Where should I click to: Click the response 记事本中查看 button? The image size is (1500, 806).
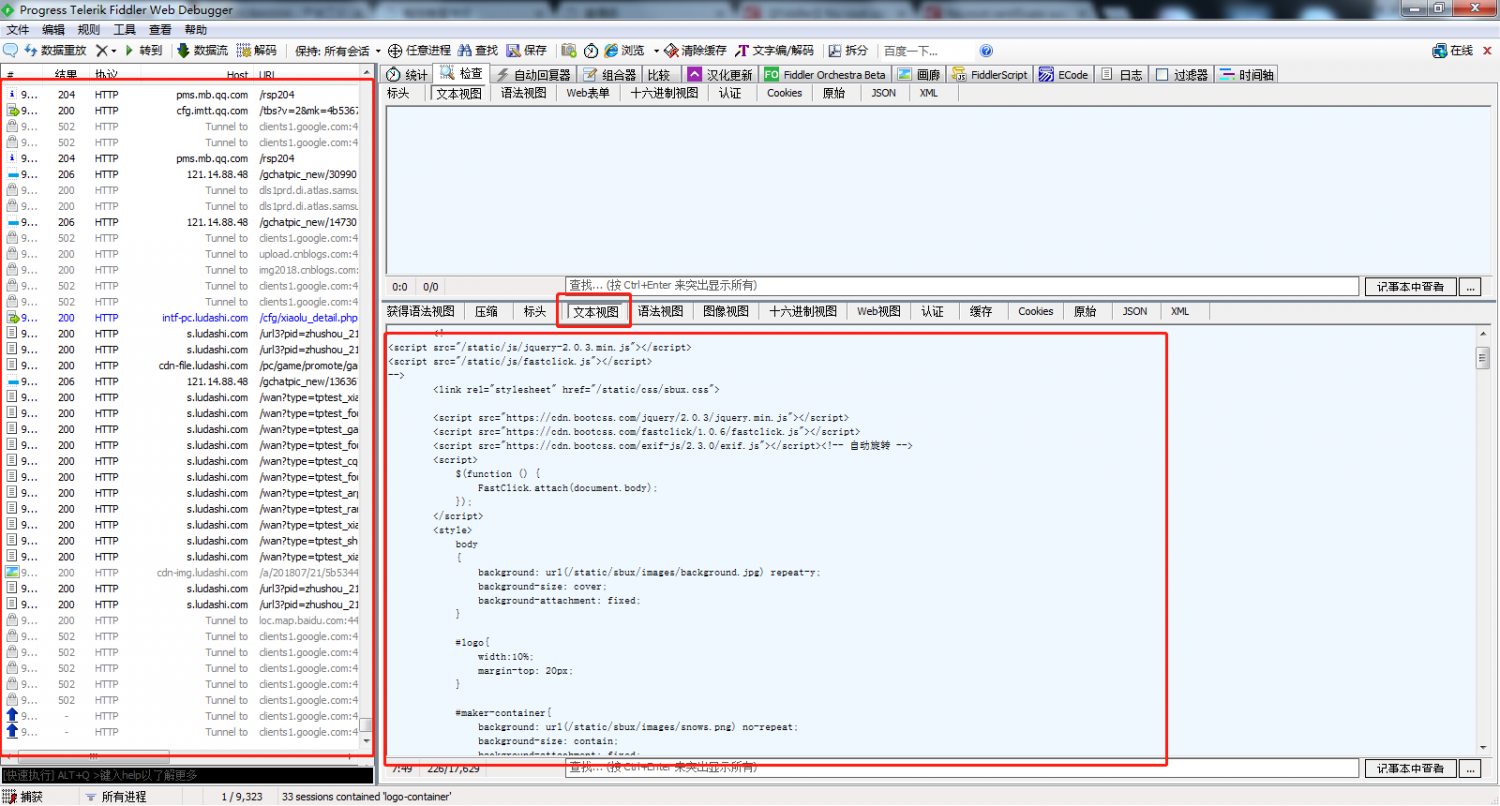(x=1410, y=768)
